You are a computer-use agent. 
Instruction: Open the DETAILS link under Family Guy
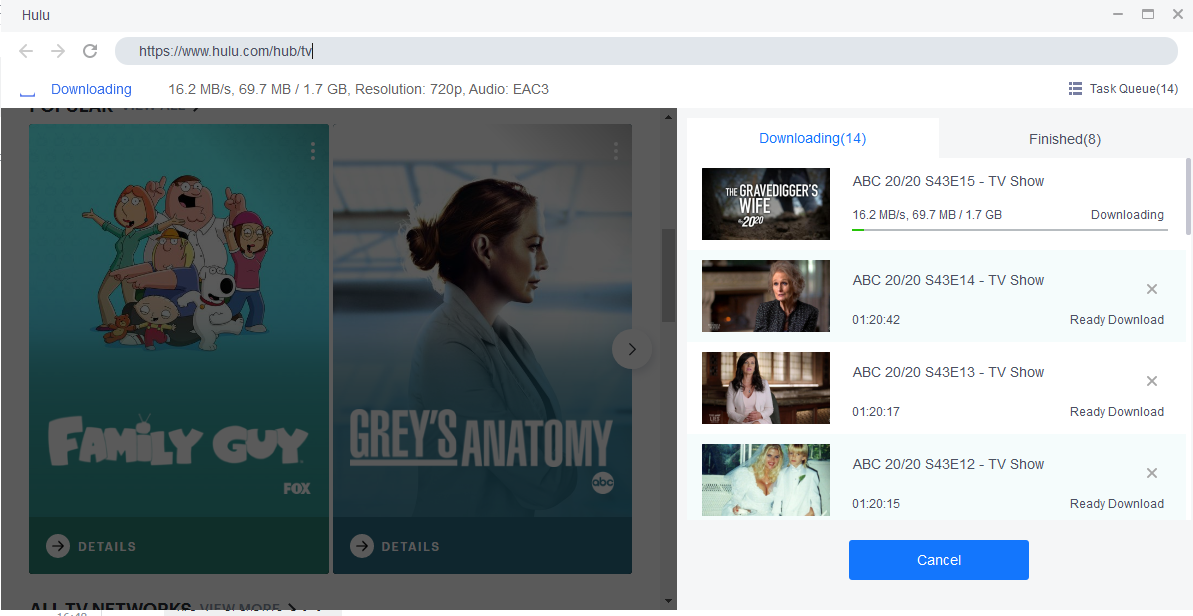107,546
